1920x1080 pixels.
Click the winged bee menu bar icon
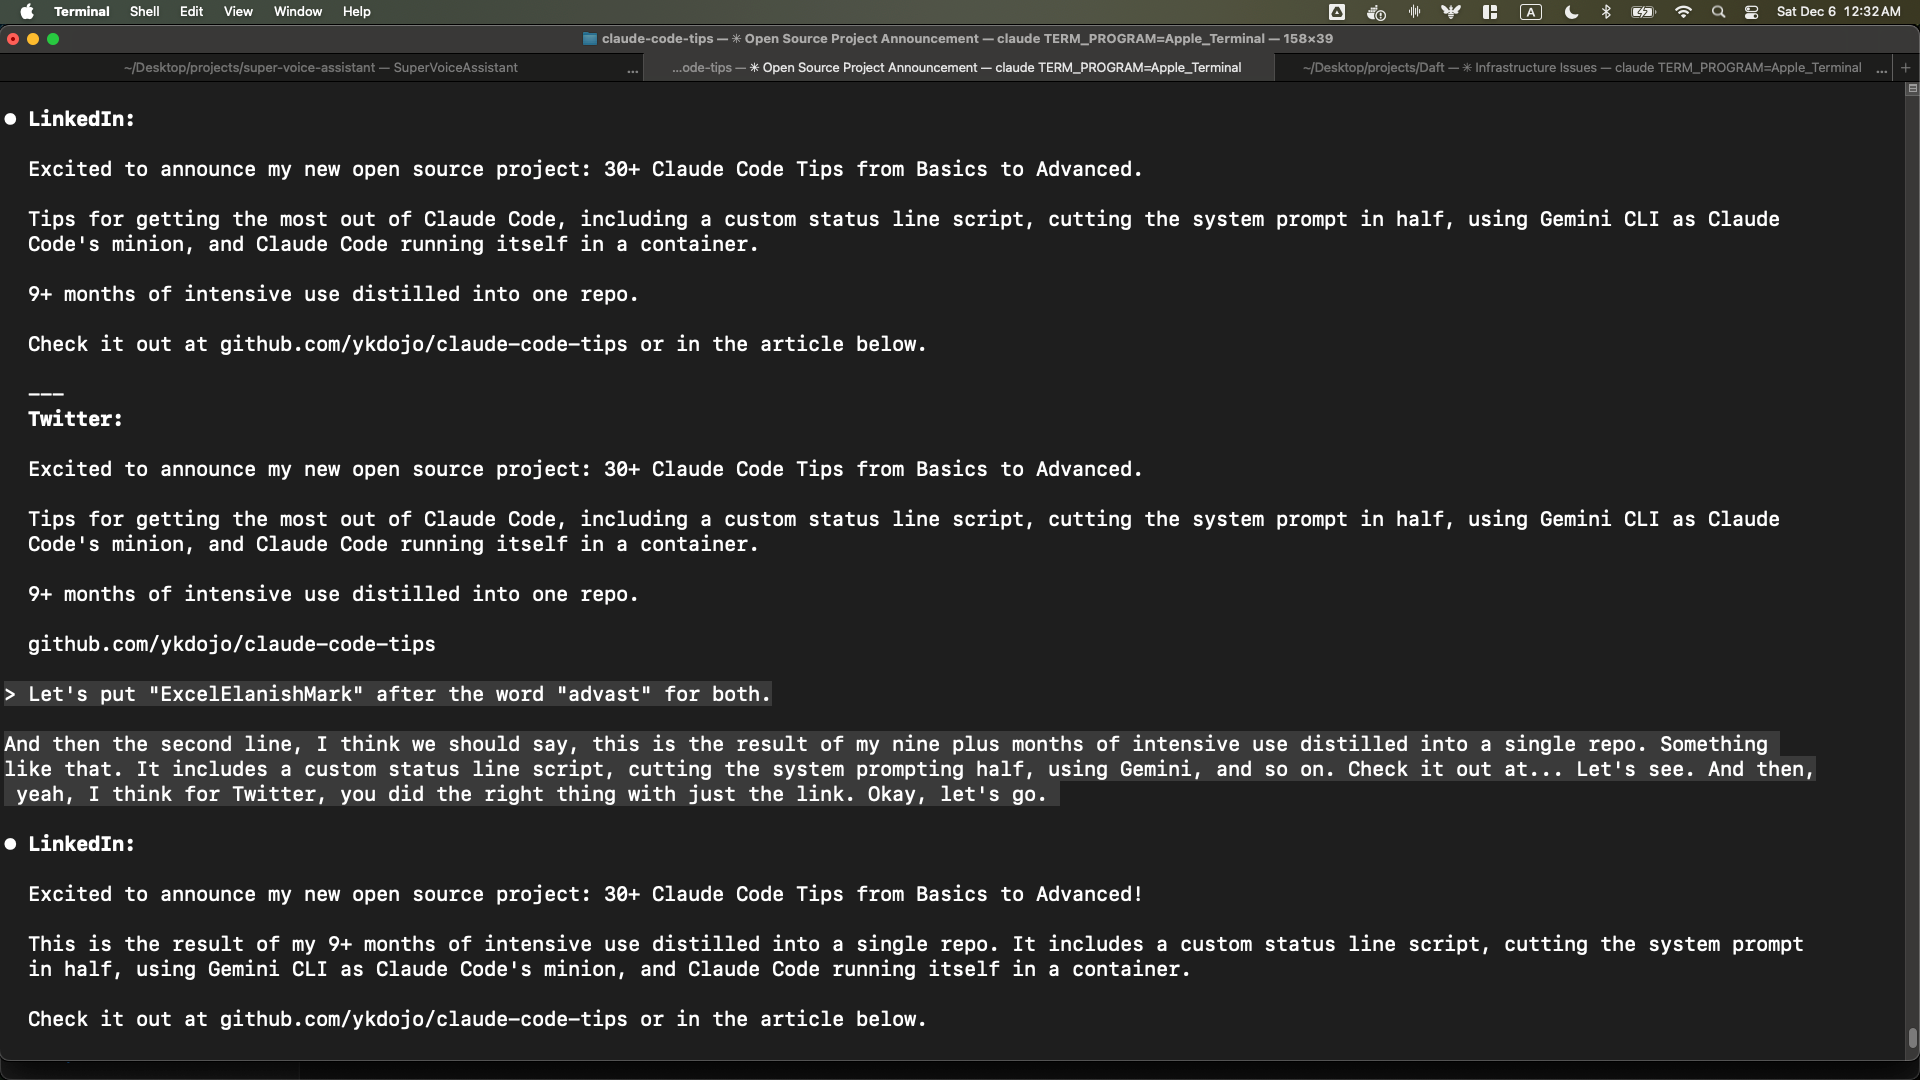1451,12
